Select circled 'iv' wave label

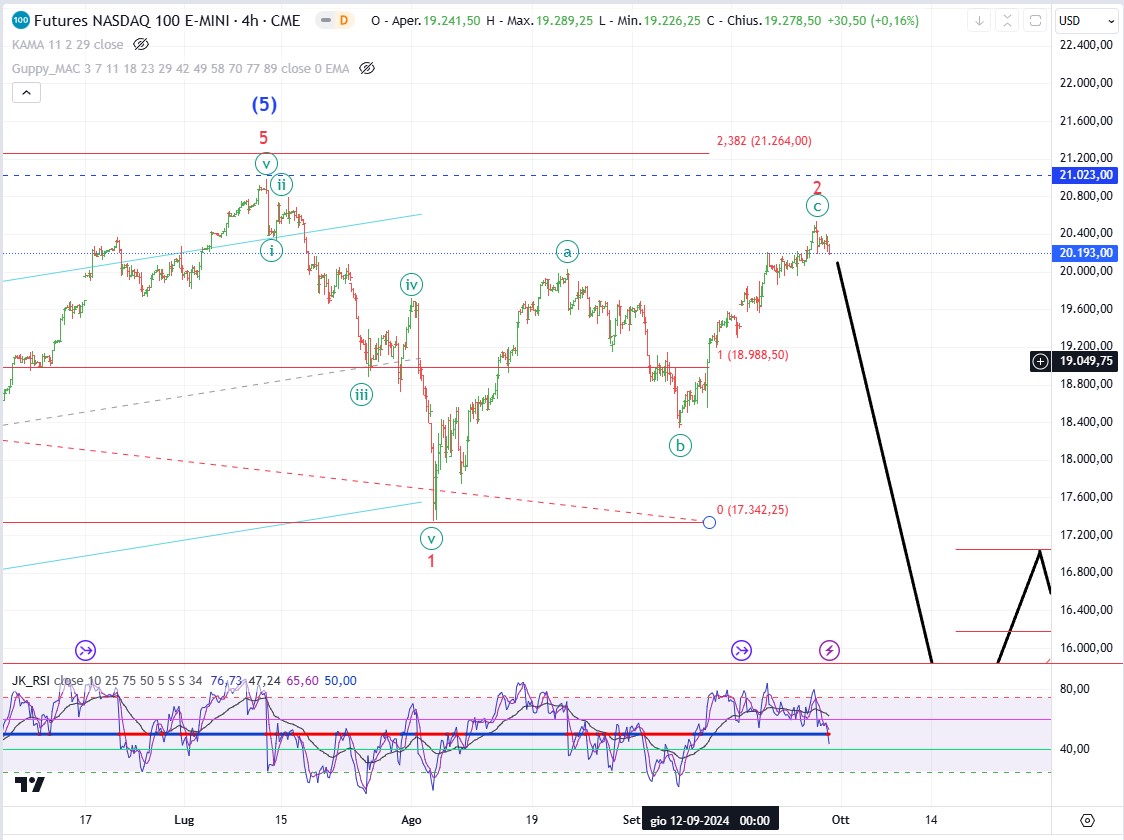(x=411, y=285)
